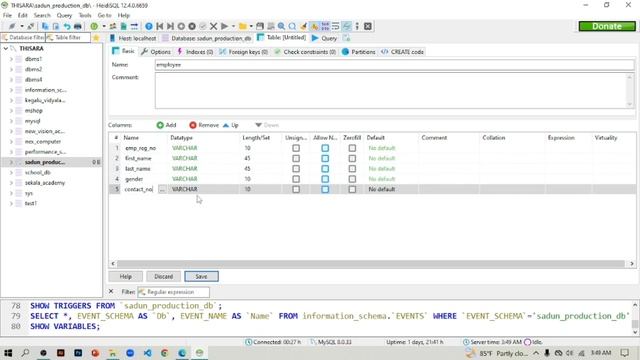The image size is (640, 360).
Task: Click the copy icon in the toolbar
Action: [x=45, y=26]
